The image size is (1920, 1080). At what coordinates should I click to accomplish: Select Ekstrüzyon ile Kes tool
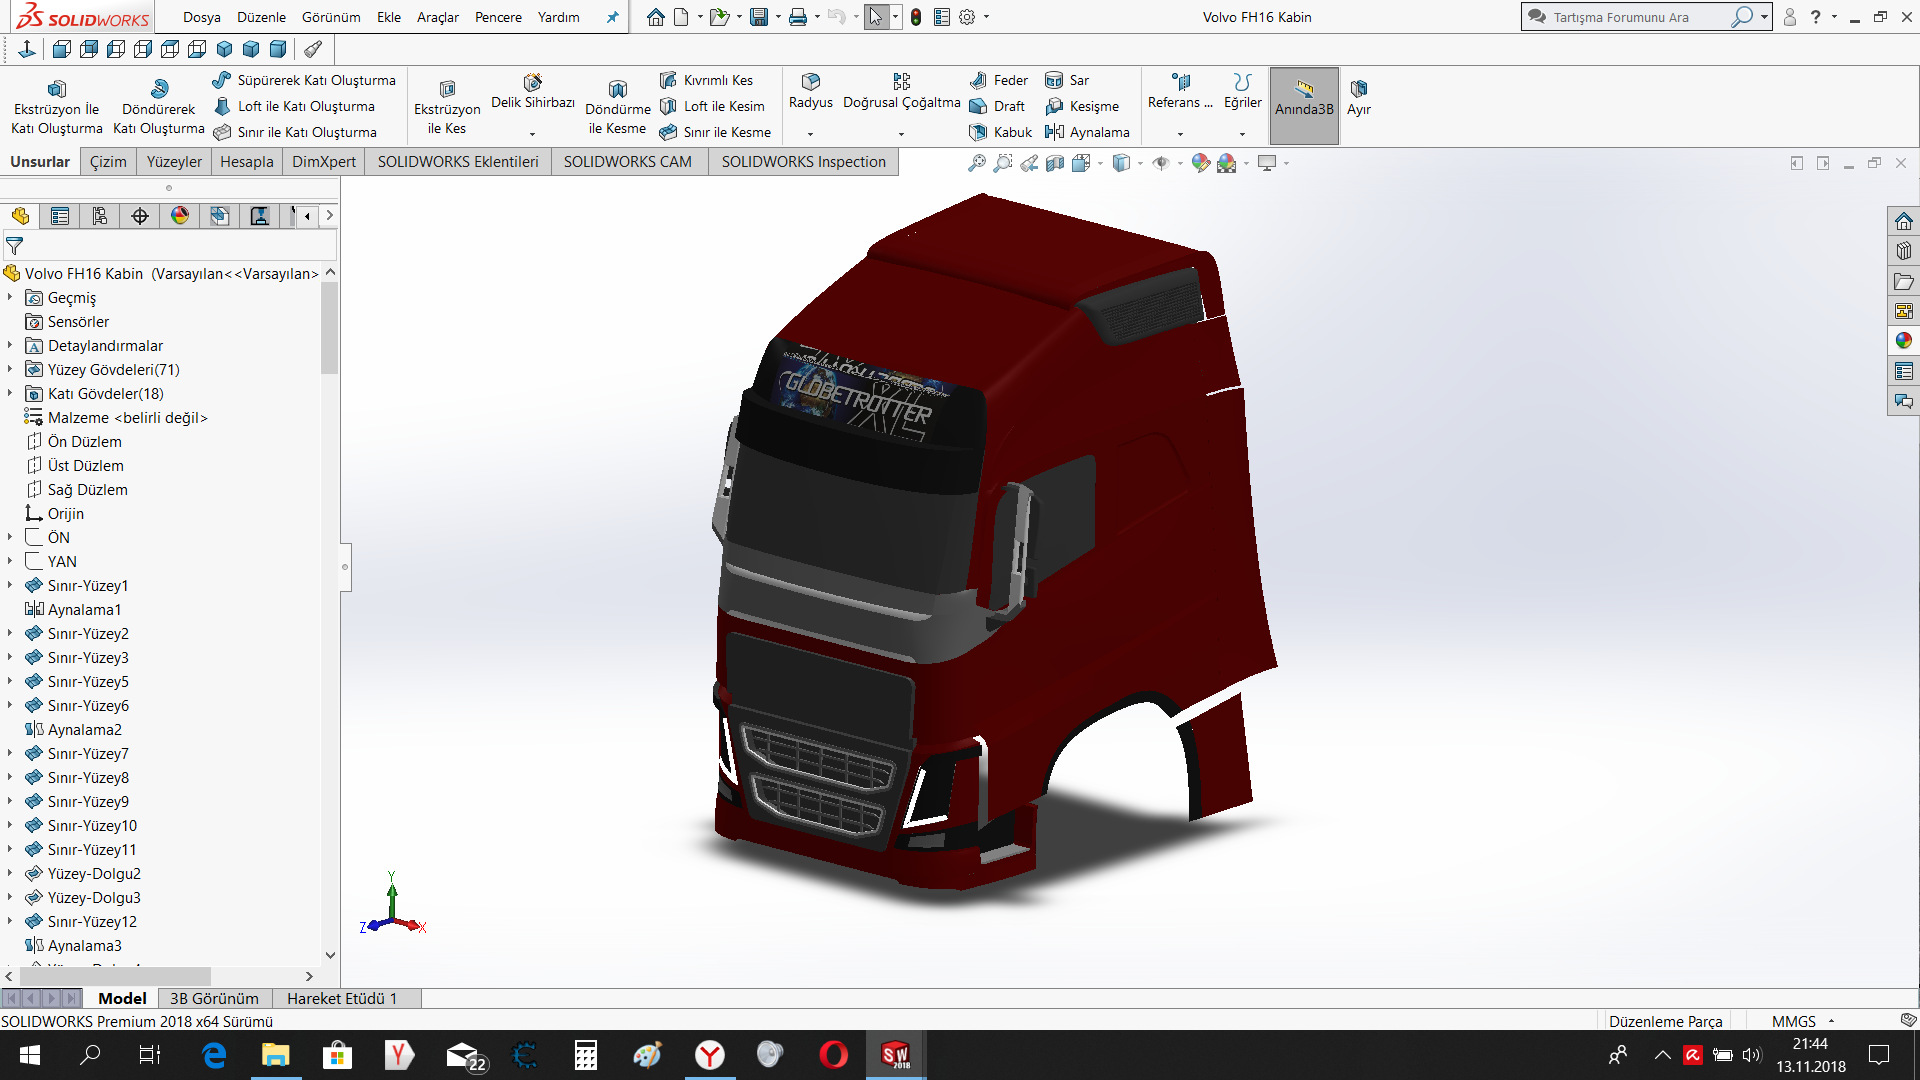tap(447, 107)
